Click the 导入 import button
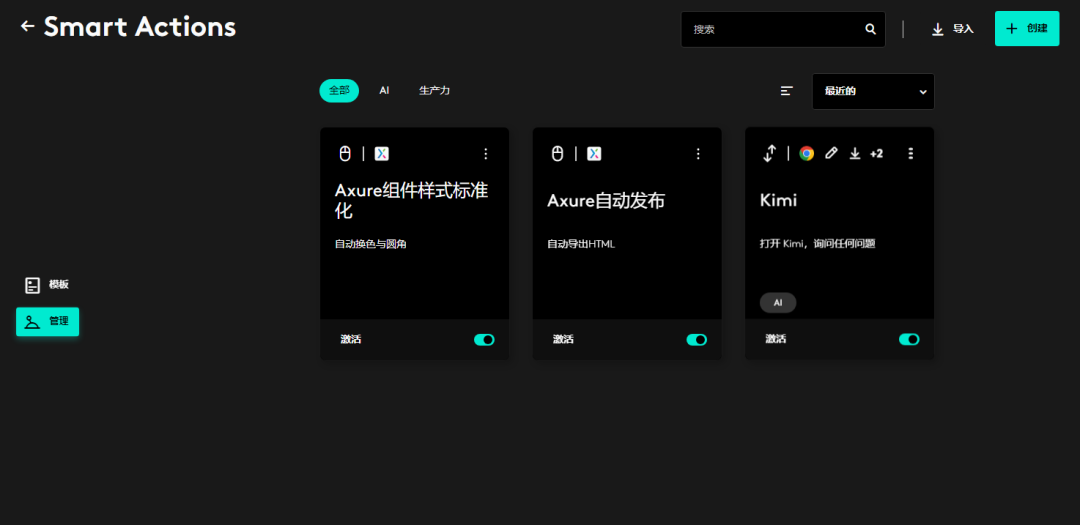Image resolution: width=1080 pixels, height=525 pixels. tap(953, 29)
